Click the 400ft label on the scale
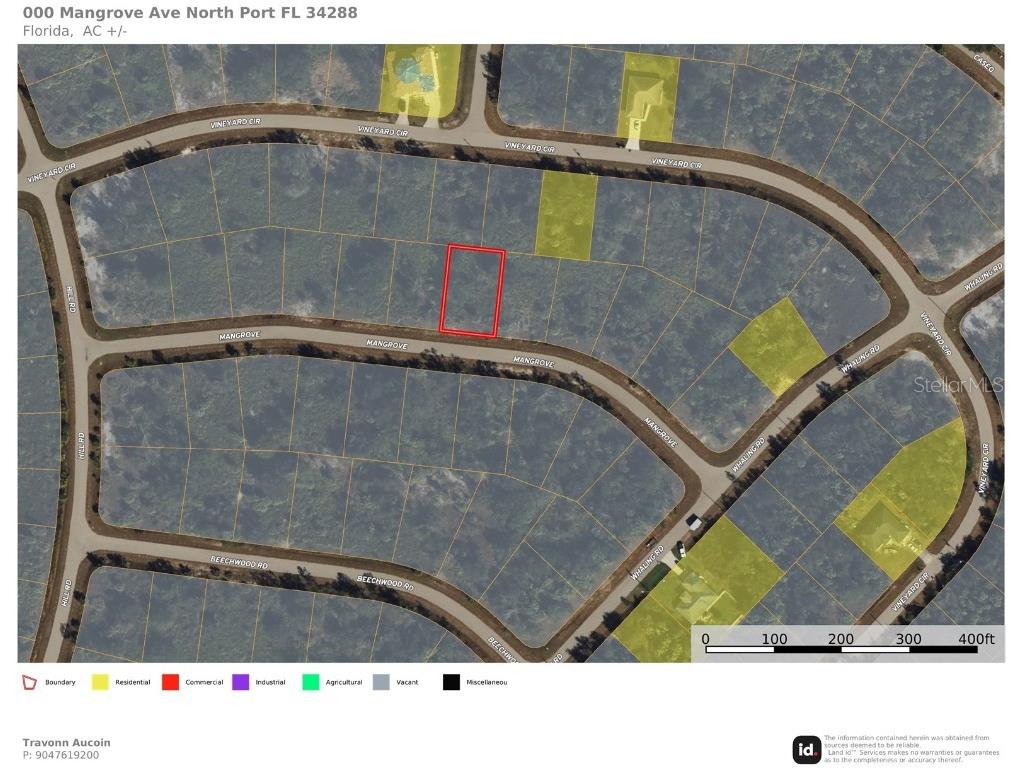1024x768 pixels. coord(975,639)
